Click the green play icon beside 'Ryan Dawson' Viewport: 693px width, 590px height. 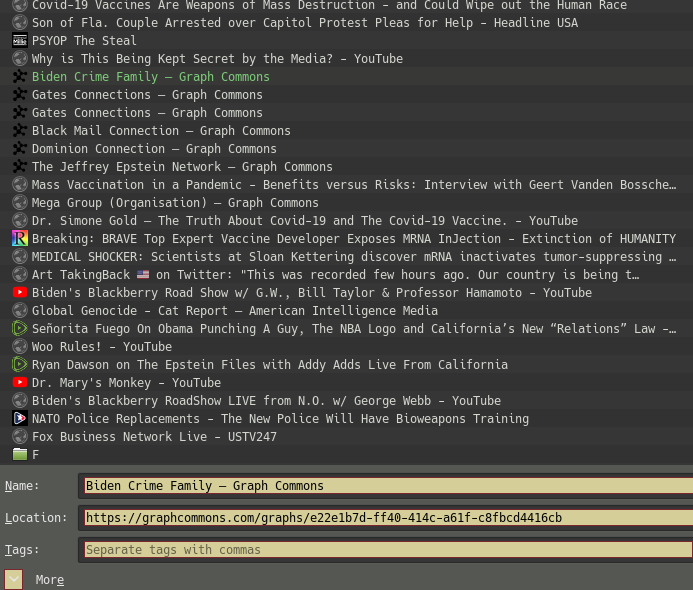tap(19, 365)
